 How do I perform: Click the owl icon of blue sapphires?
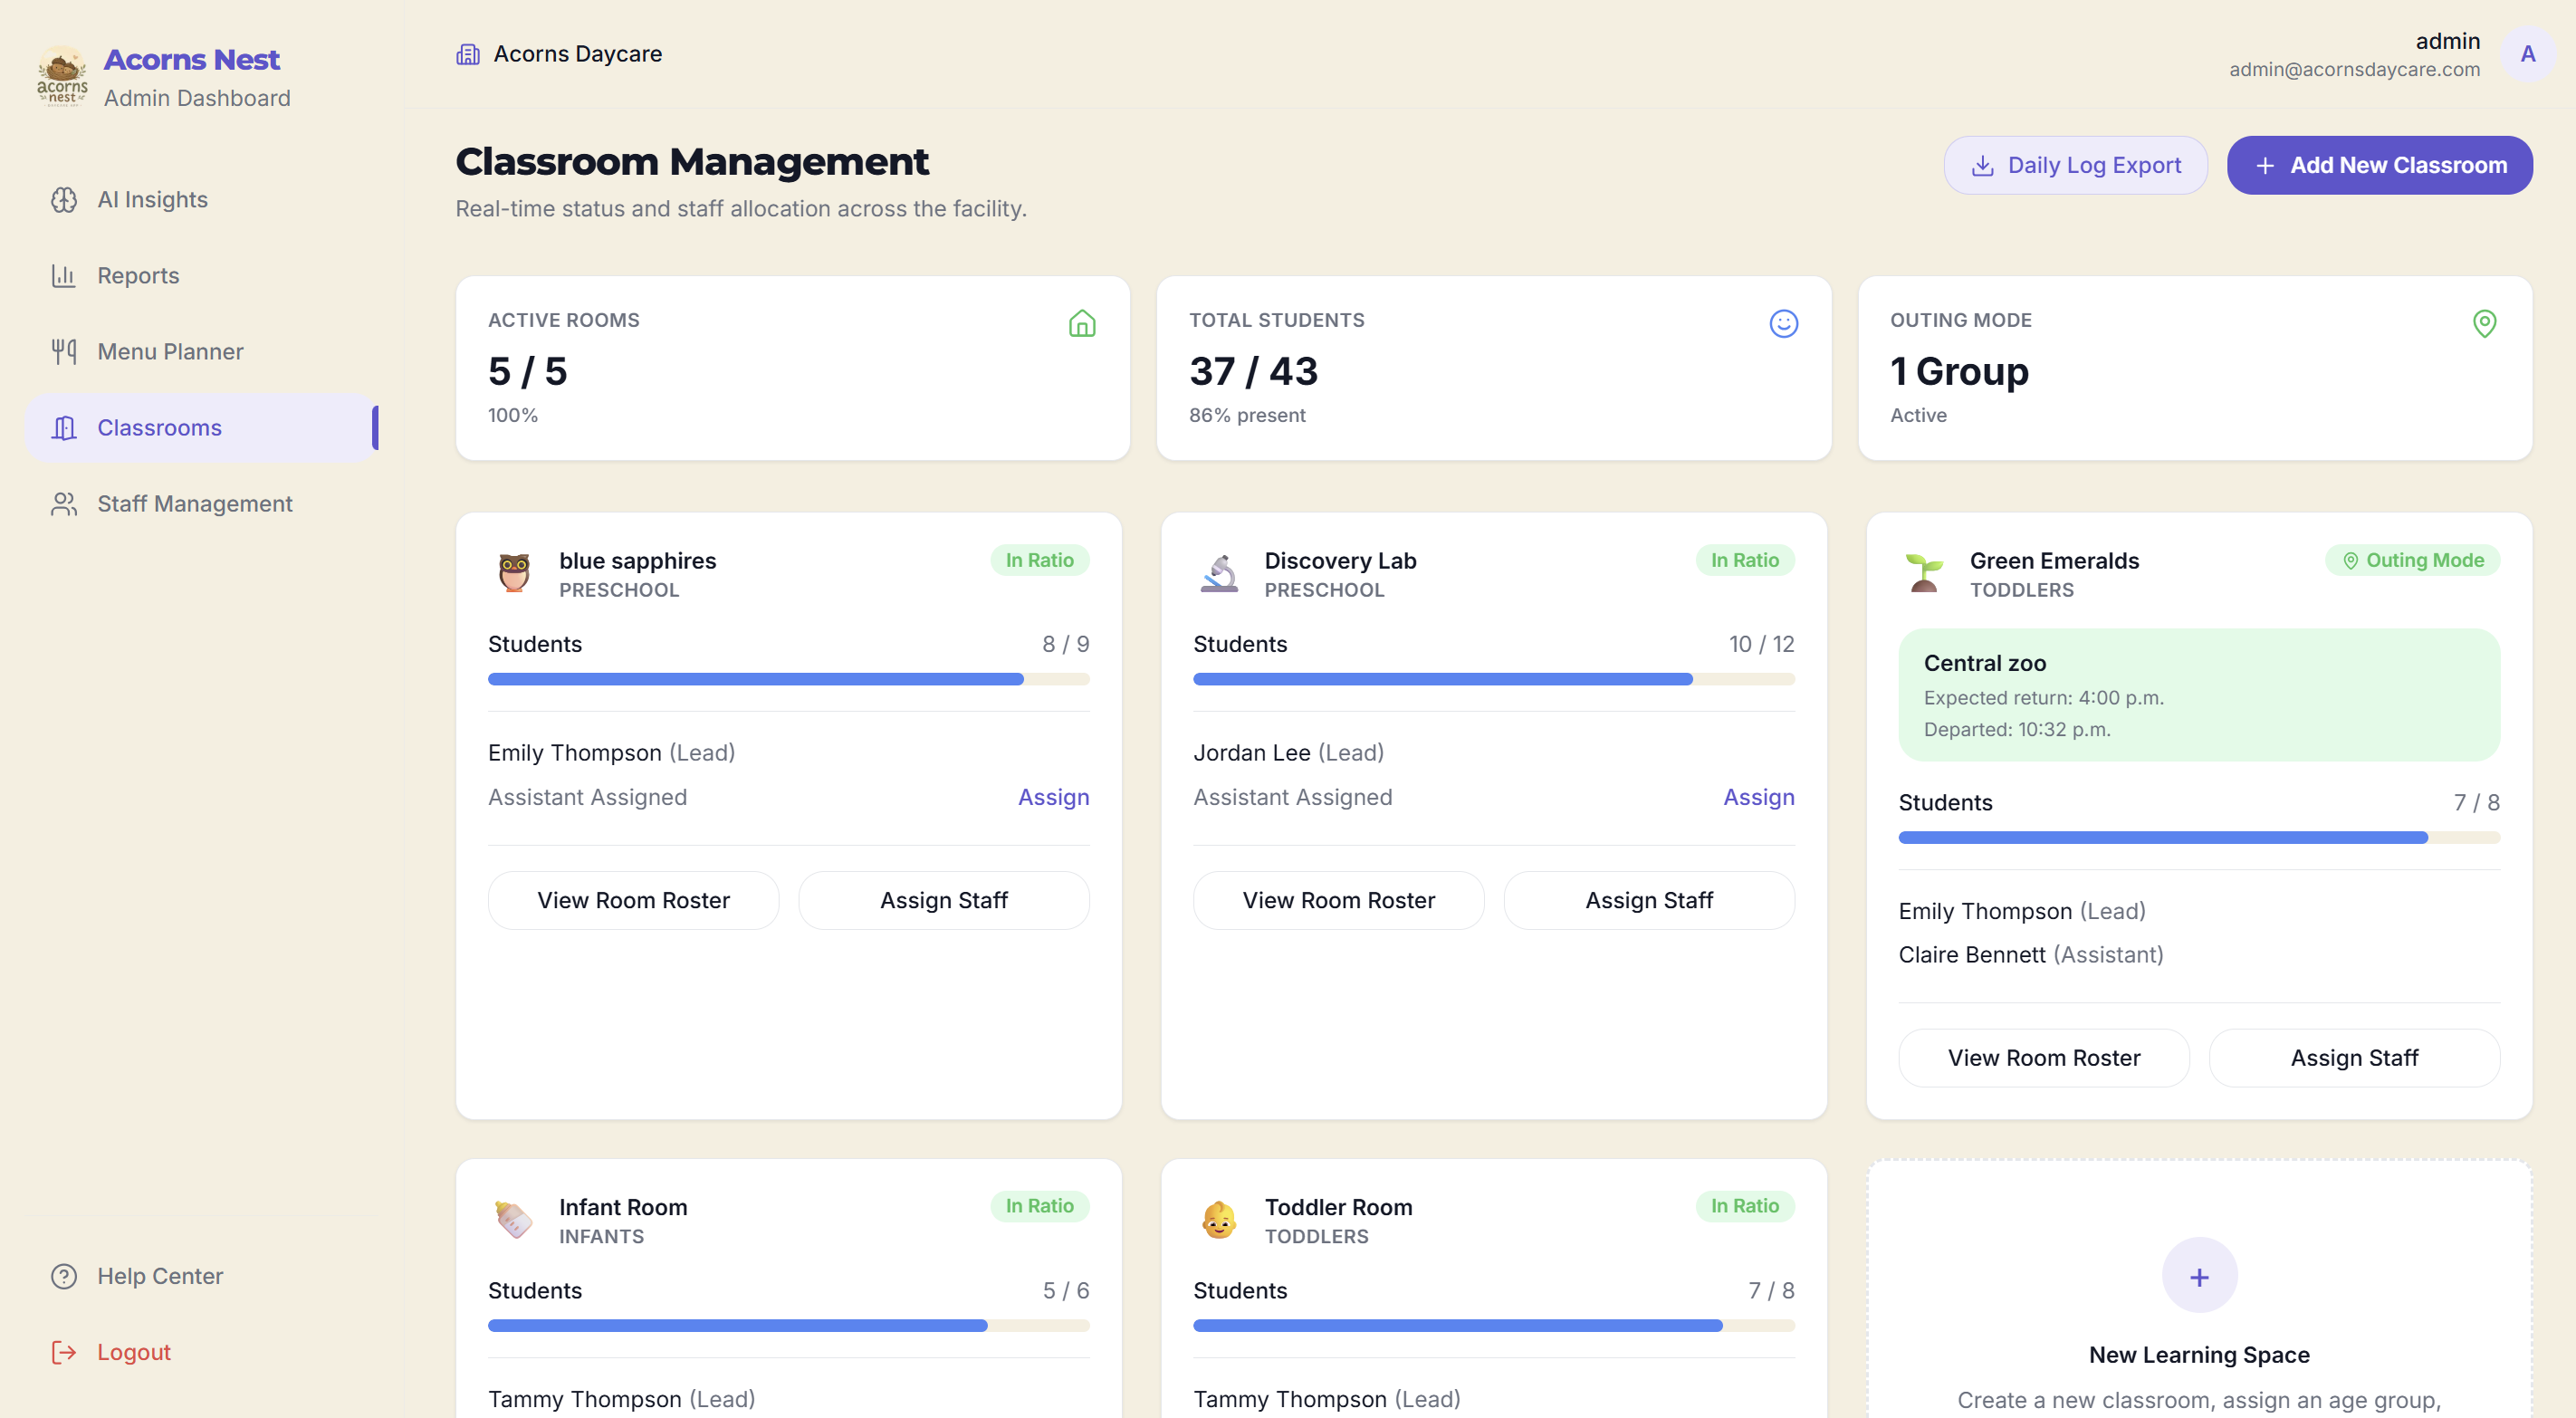click(514, 573)
